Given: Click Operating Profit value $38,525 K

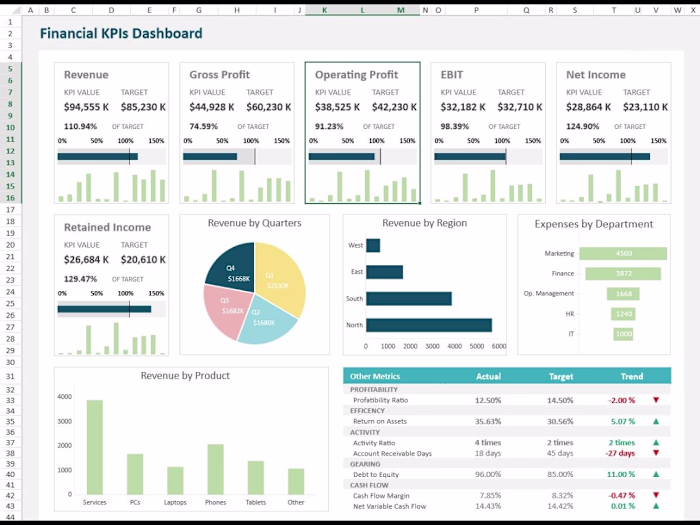Looking at the screenshot, I should pyautogui.click(x=337, y=107).
